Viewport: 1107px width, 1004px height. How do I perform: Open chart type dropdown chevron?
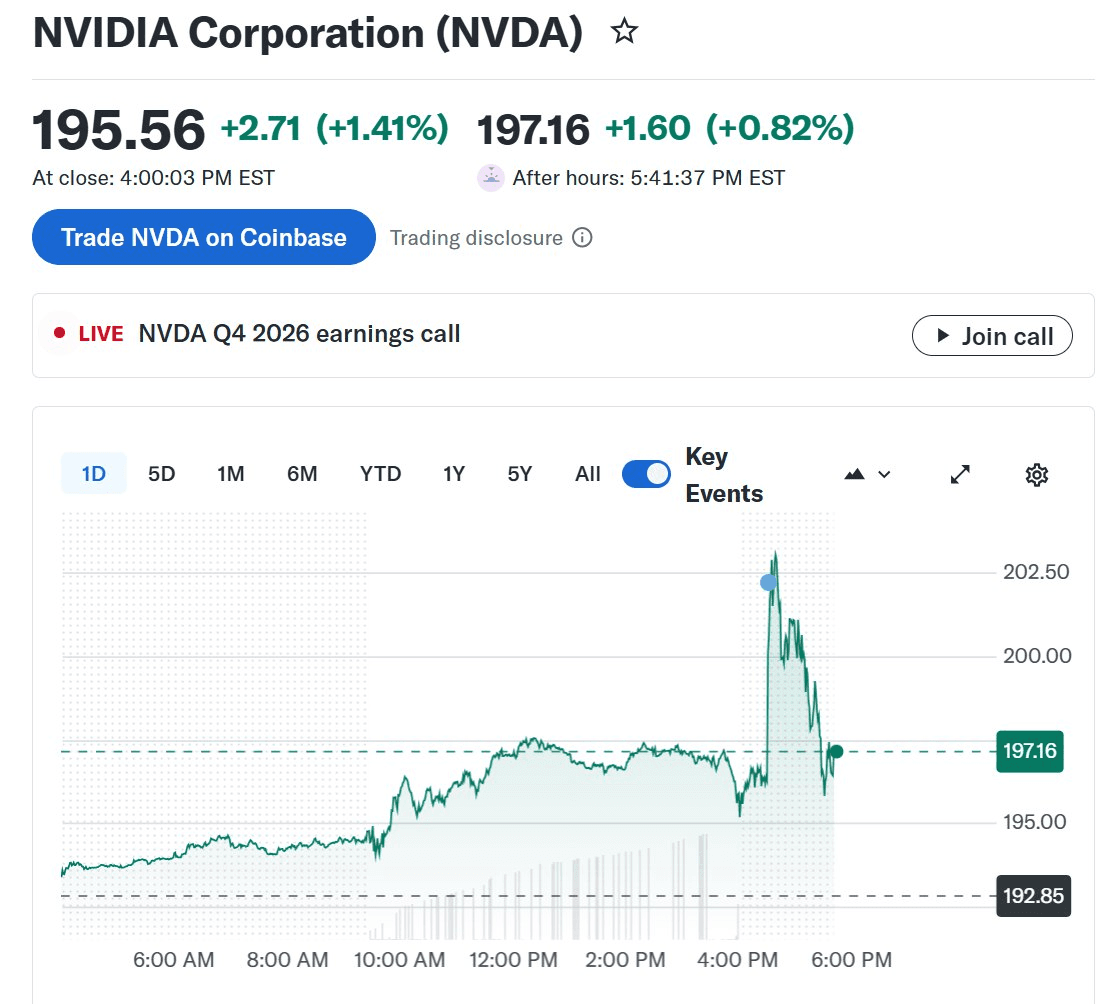click(884, 474)
